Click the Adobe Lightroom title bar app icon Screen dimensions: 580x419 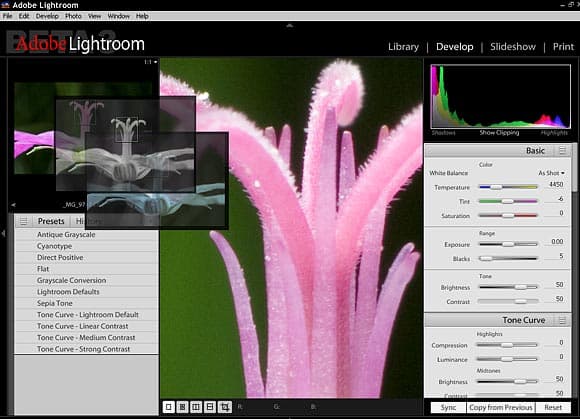pos(5,5)
